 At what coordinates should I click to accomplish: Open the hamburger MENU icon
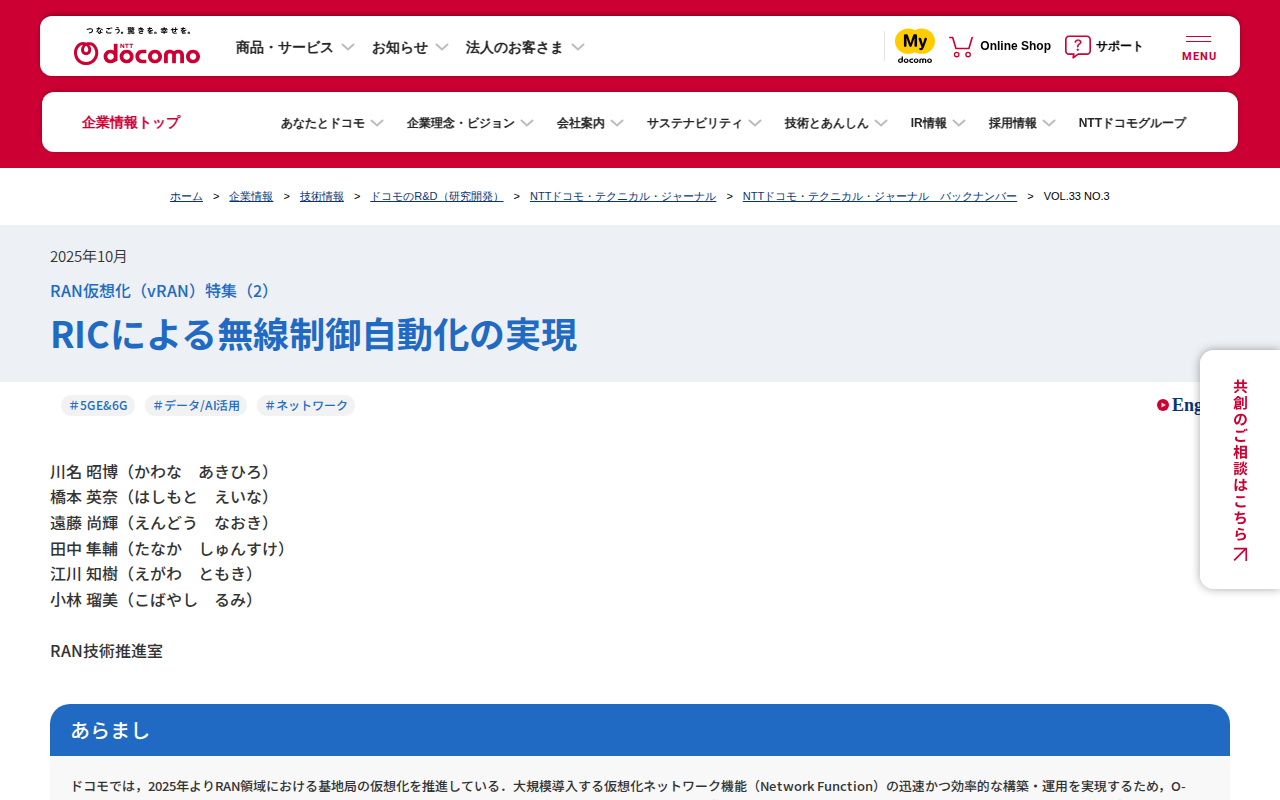[x=1199, y=47]
